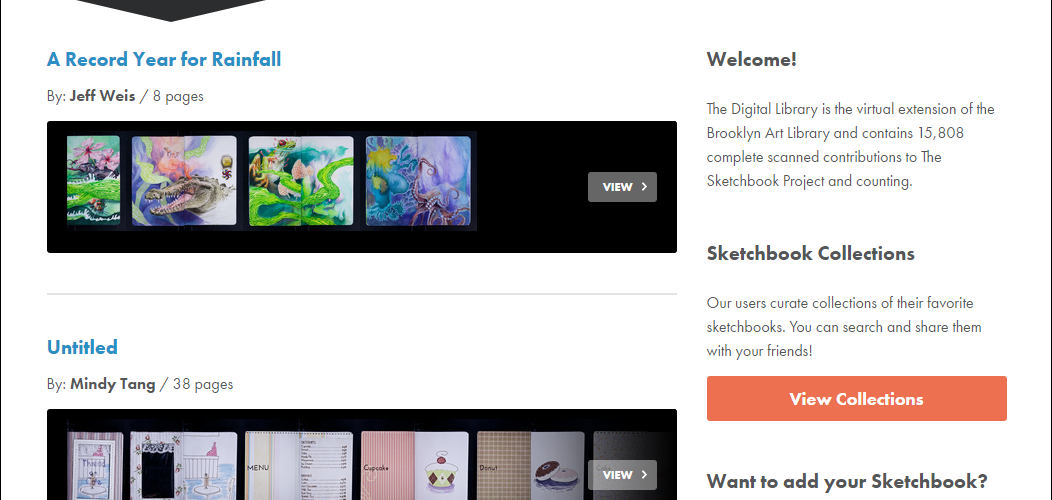1052x500 pixels.
Task: Open the MENU page thumbnail
Action: point(299,465)
